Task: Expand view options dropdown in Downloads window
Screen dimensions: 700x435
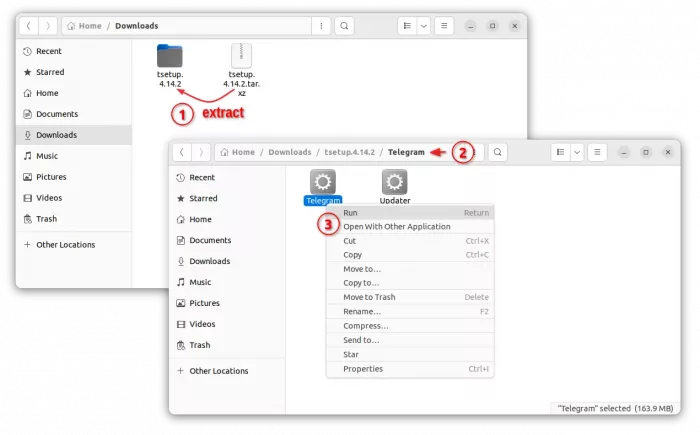Action: point(424,25)
